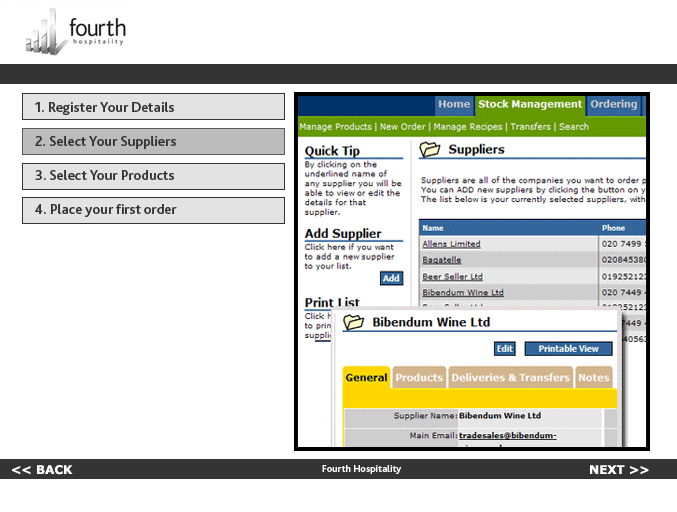Click the Main Email field label
The height and width of the screenshot is (512, 677).
433,436
